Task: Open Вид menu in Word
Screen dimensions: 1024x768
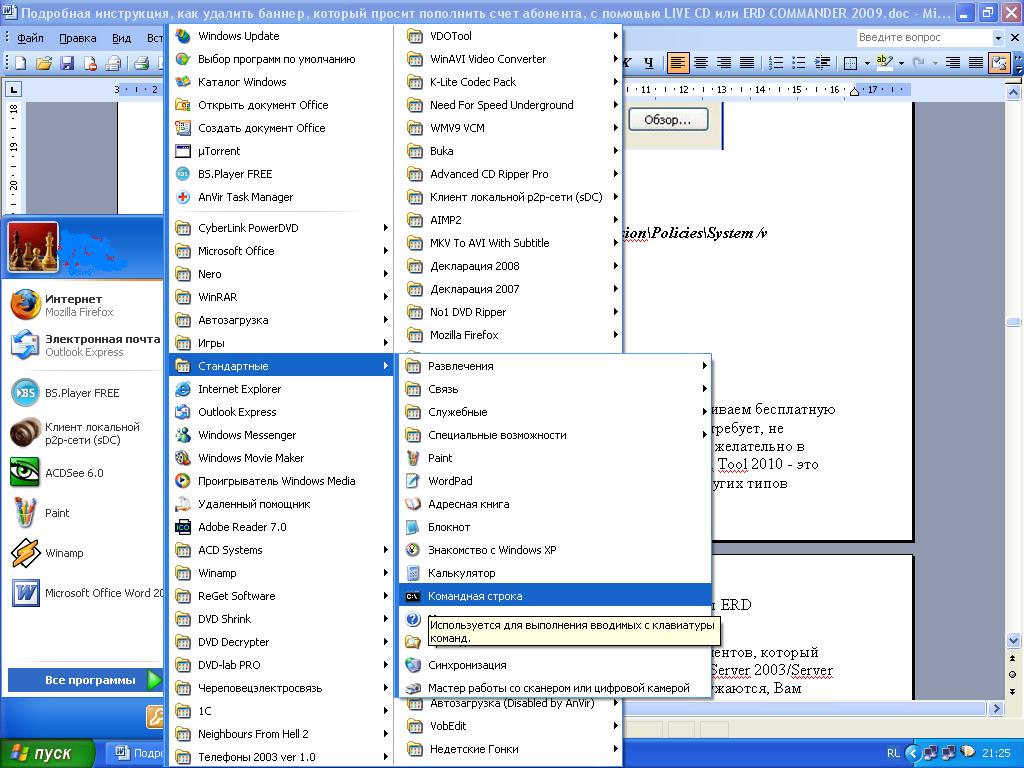Action: click(121, 38)
